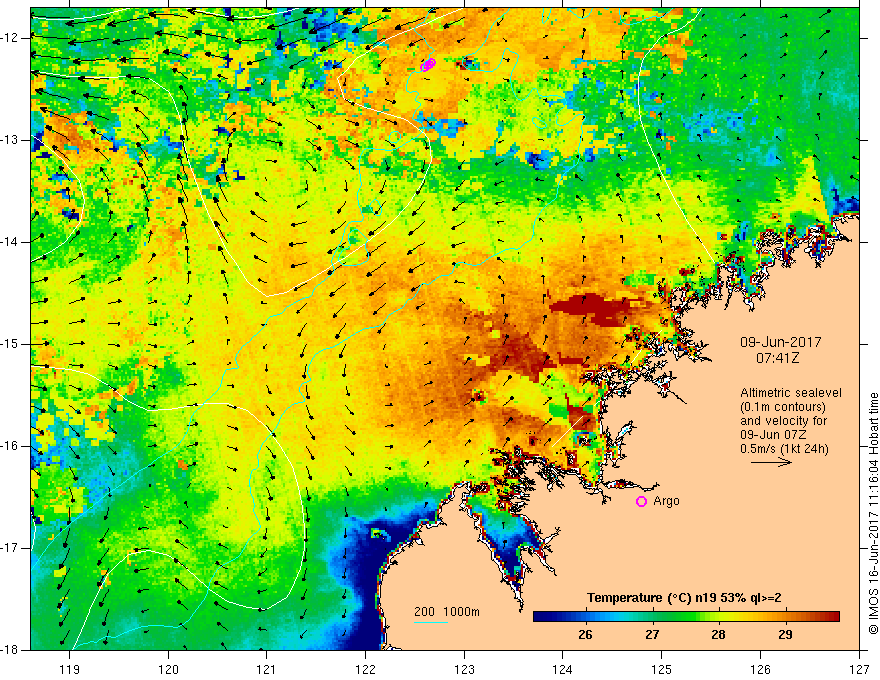880x680 pixels.
Task: Click the 26 tick label on color bar
Action: click(x=585, y=635)
